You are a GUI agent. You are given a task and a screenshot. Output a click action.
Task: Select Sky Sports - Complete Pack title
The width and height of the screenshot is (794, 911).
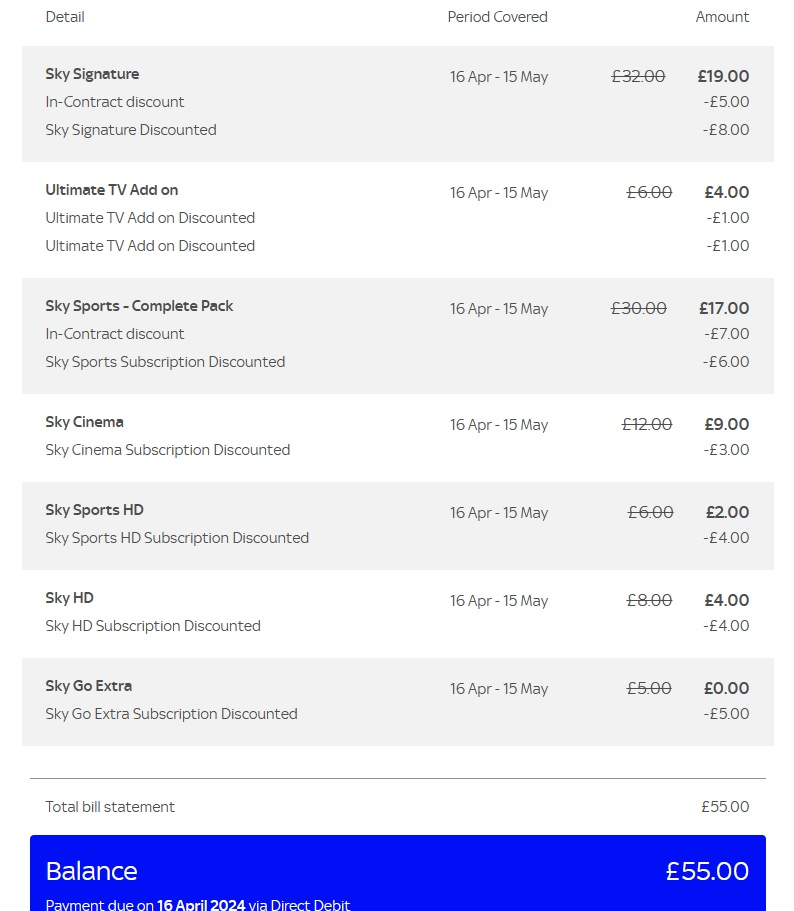pyautogui.click(x=139, y=306)
